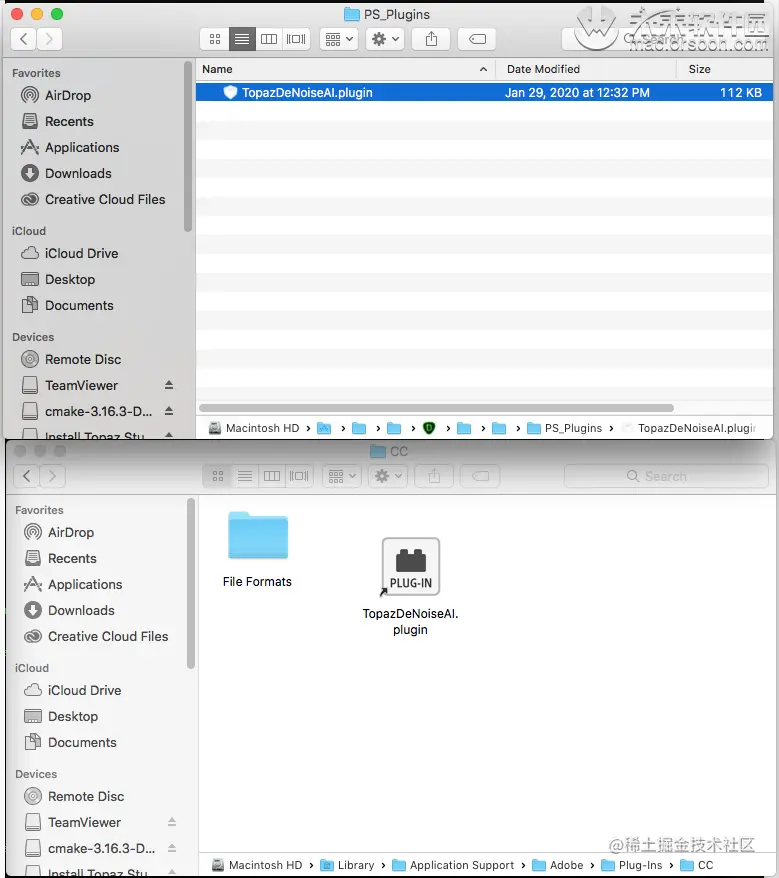Click horizontal scrollbar in PS_Plugins window

[436, 408]
